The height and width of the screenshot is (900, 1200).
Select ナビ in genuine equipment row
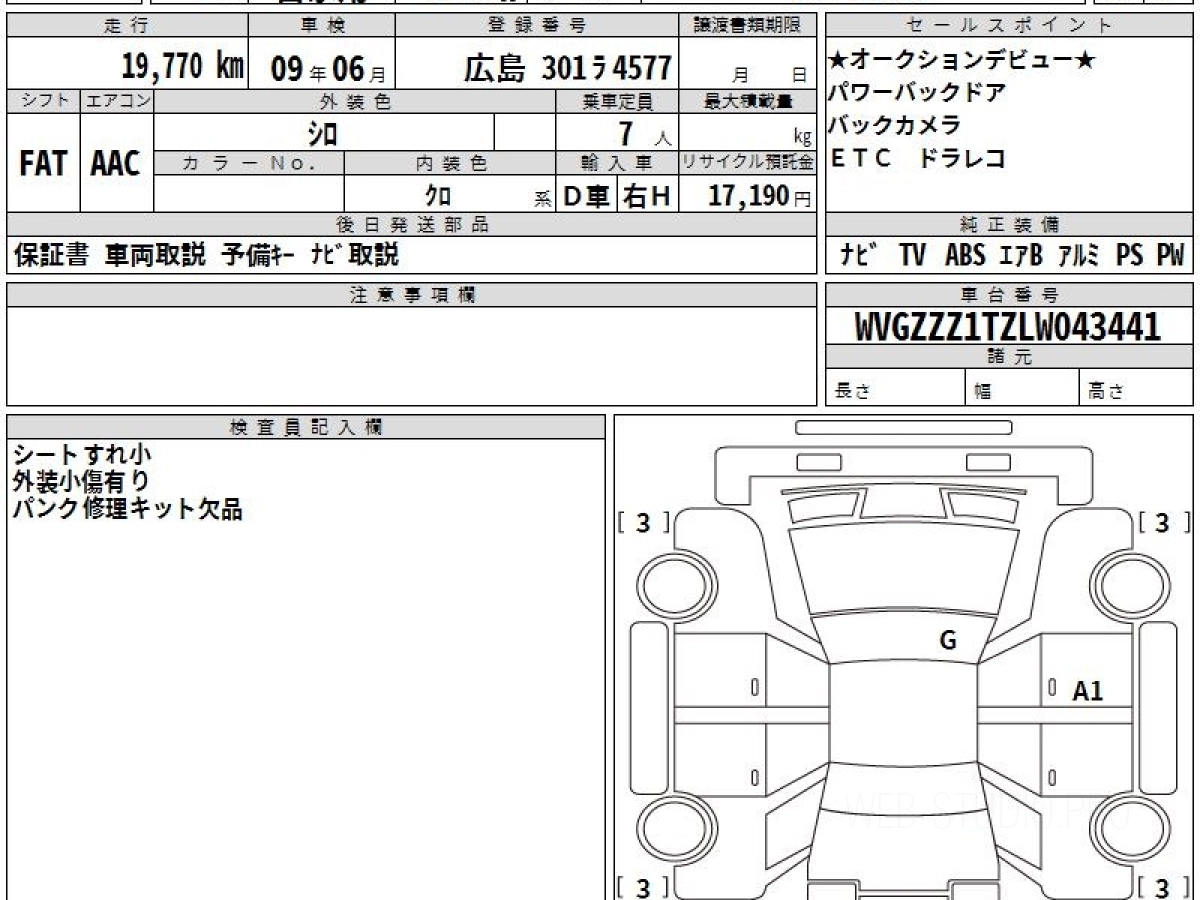coord(858,255)
